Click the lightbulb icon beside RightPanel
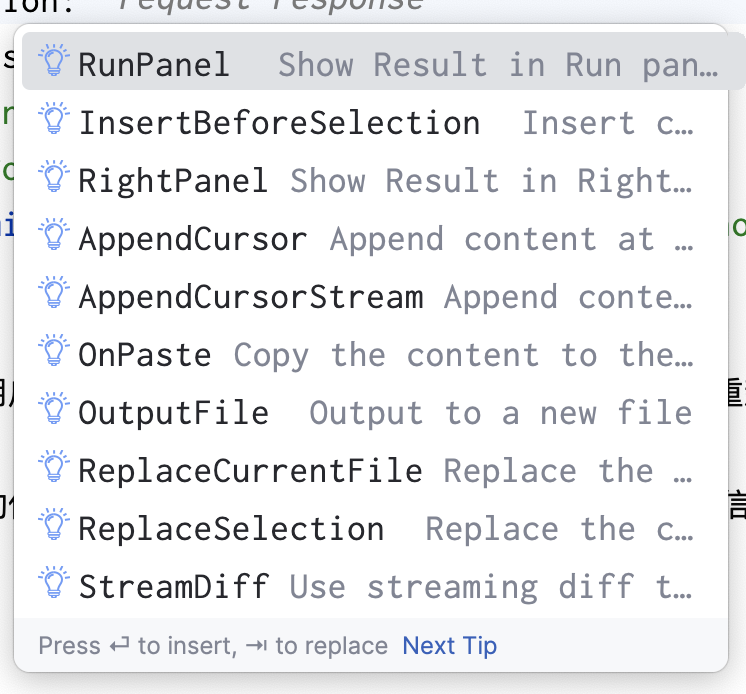The width and height of the screenshot is (746, 694). tap(52, 178)
